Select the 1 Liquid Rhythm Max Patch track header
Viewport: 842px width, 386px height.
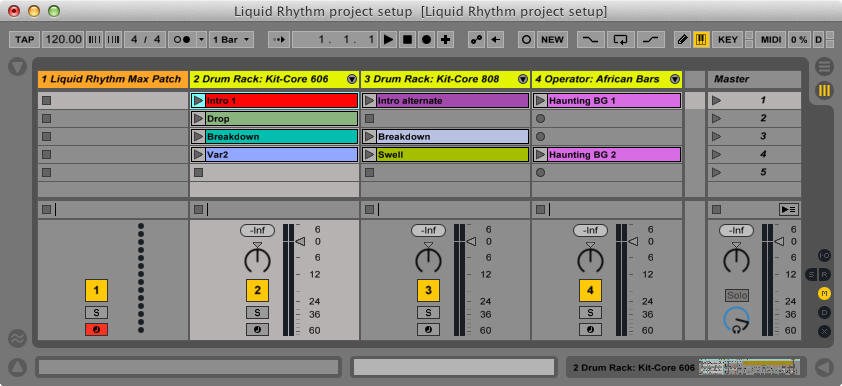(x=113, y=79)
